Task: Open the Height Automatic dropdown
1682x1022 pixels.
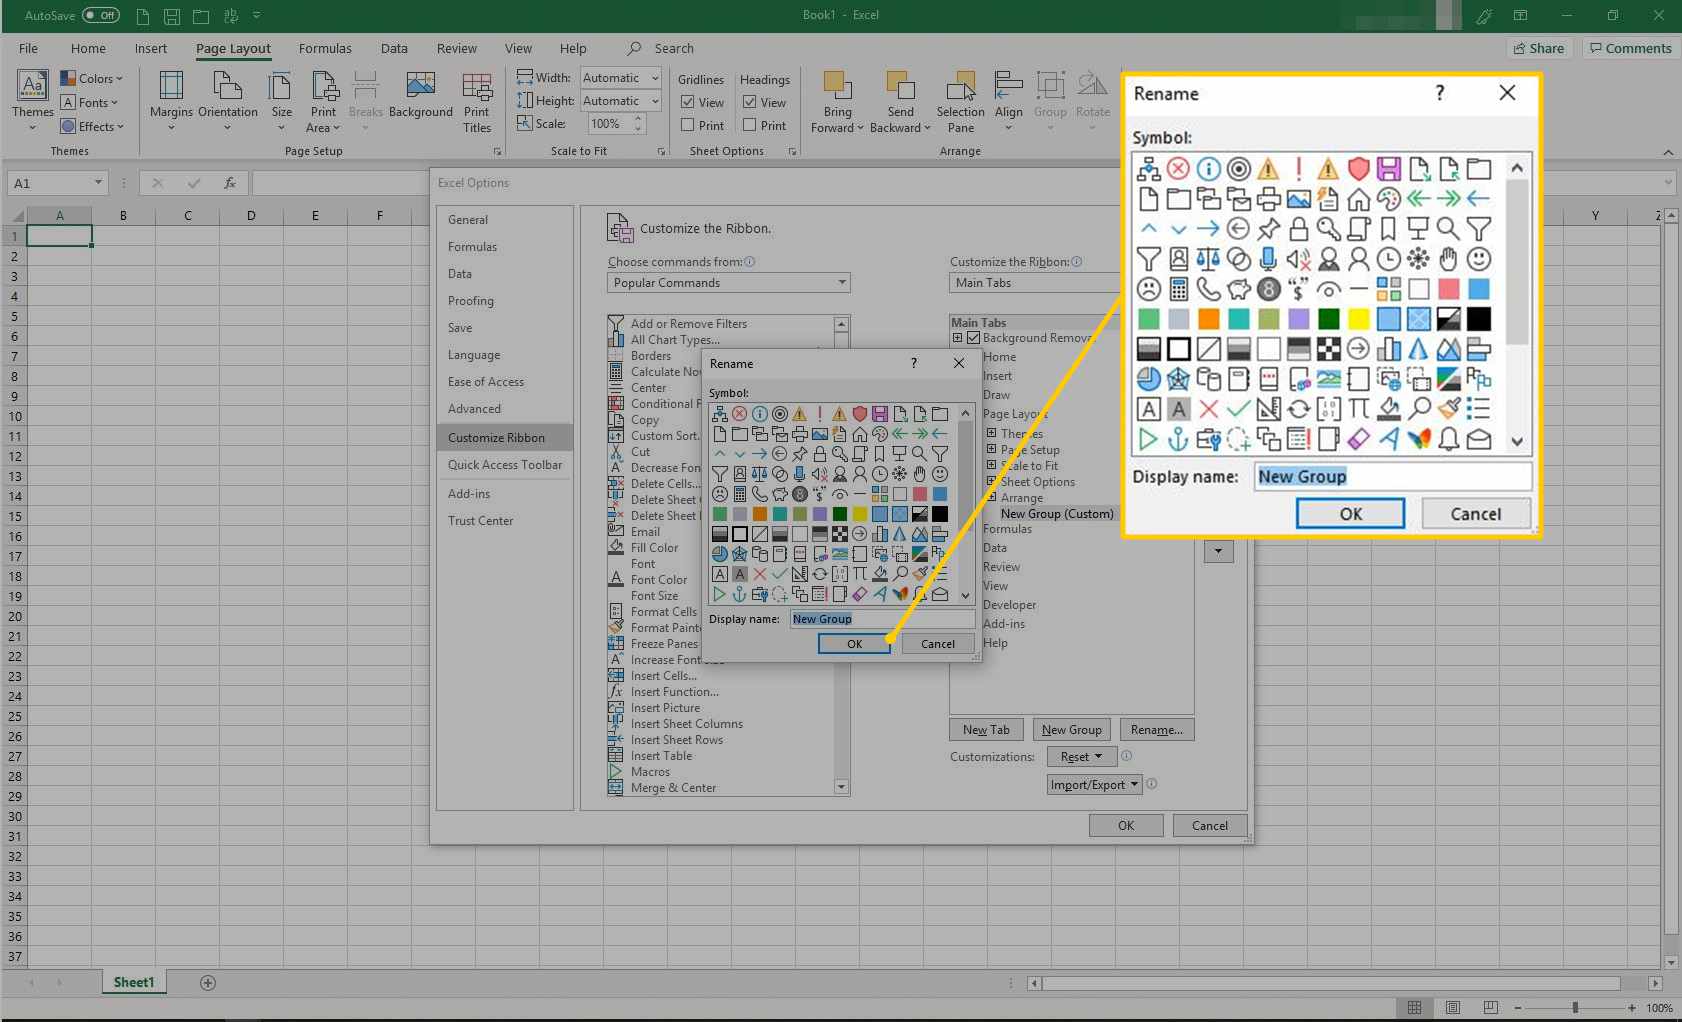Action: click(655, 101)
